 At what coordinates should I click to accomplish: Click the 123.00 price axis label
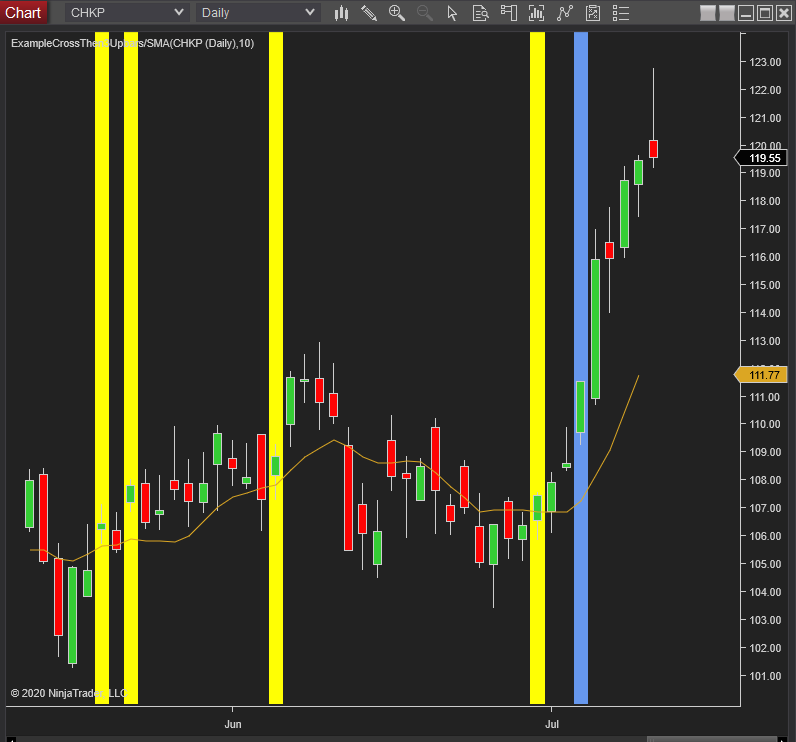[x=765, y=62]
